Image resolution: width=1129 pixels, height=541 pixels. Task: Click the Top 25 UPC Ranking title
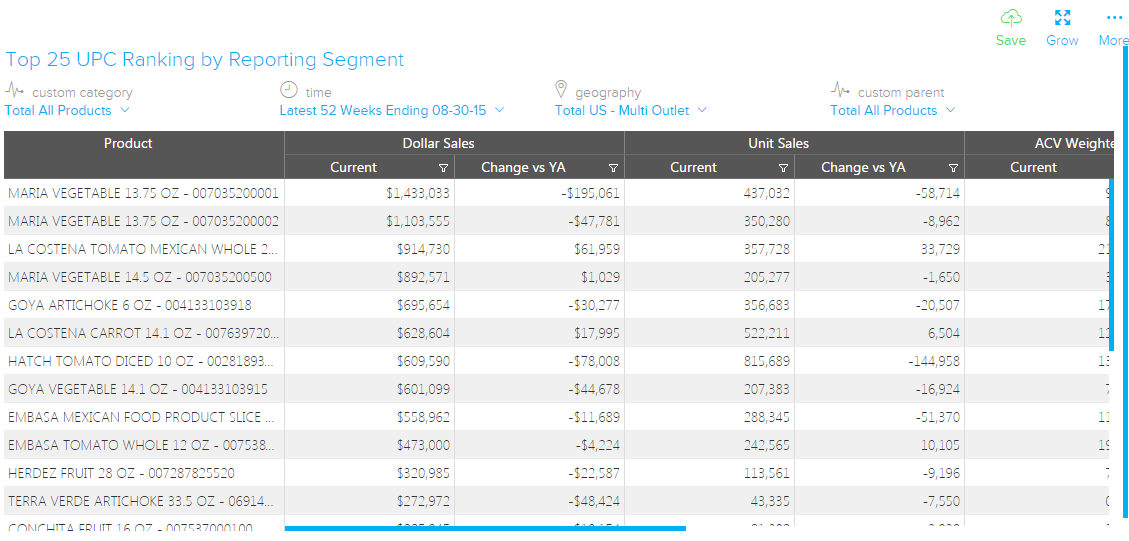point(204,60)
